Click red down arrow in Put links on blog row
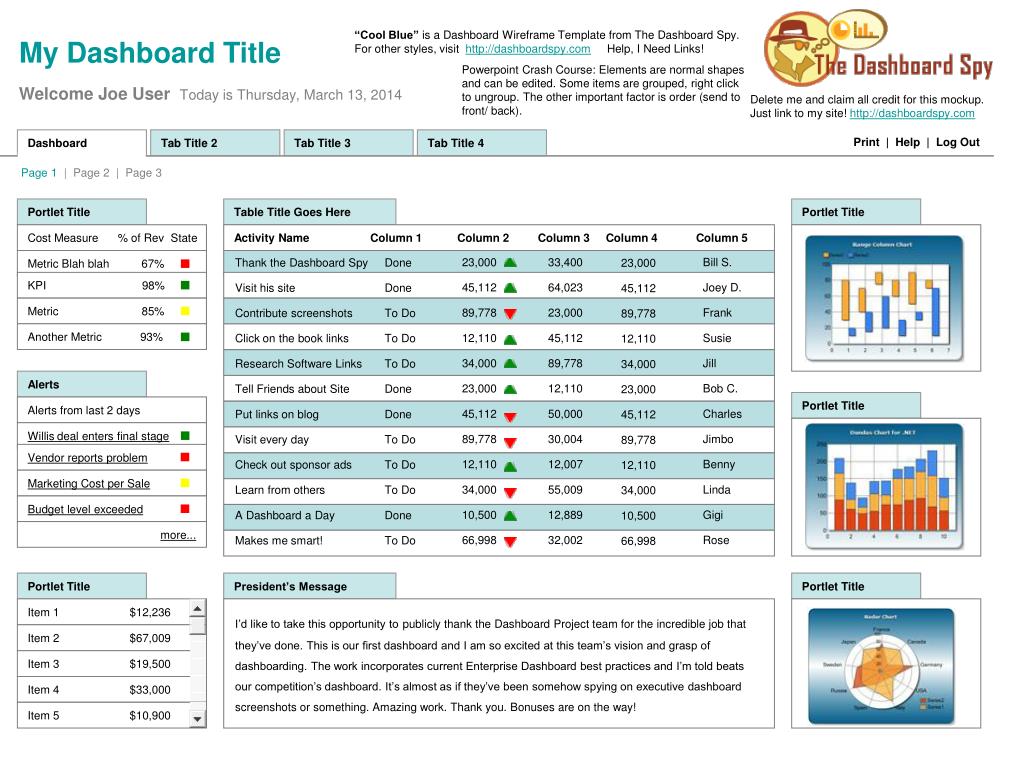 coord(511,415)
